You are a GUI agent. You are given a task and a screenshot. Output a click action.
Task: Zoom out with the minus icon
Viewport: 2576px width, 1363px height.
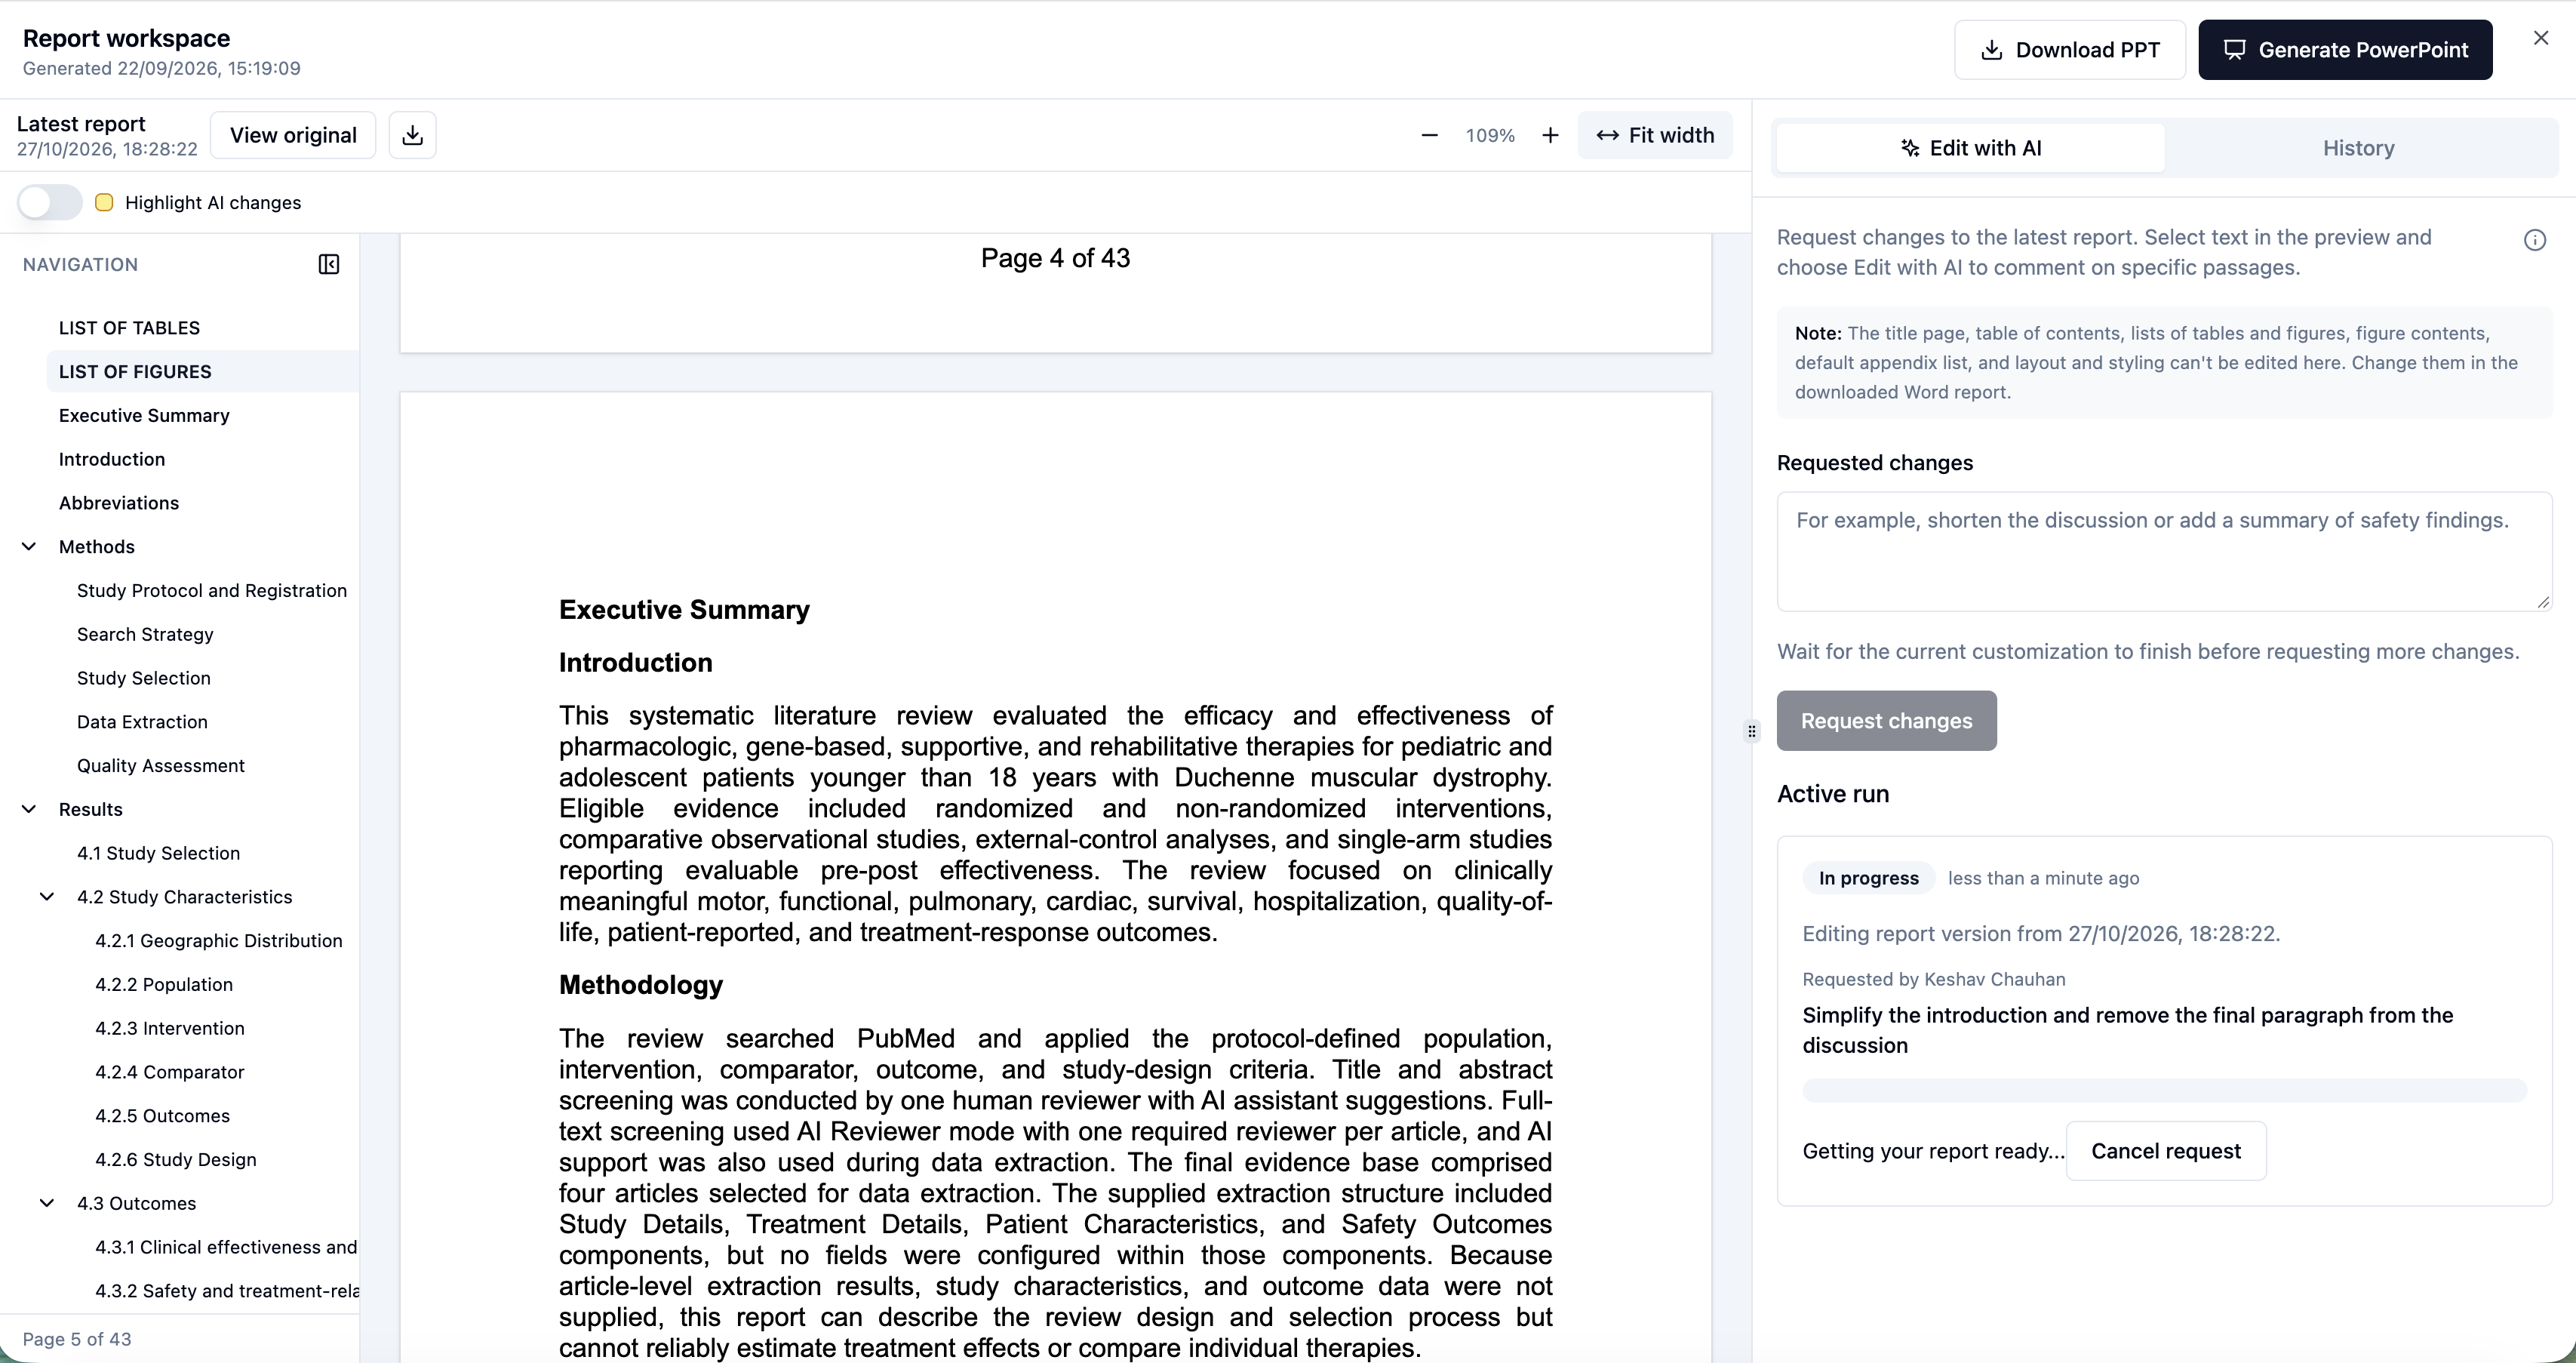pos(1429,135)
